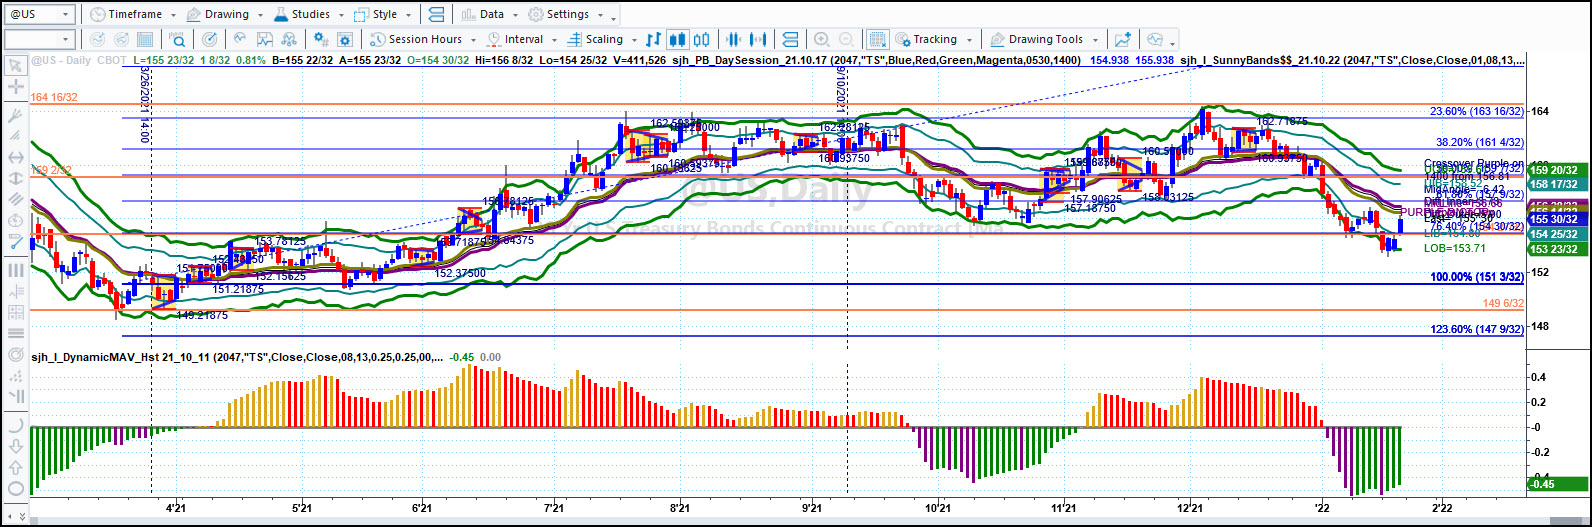Image resolution: width=1592 pixels, height=527 pixels.
Task: Click the wave speech-bubble icon after add chart
Action: [x=1156, y=40]
